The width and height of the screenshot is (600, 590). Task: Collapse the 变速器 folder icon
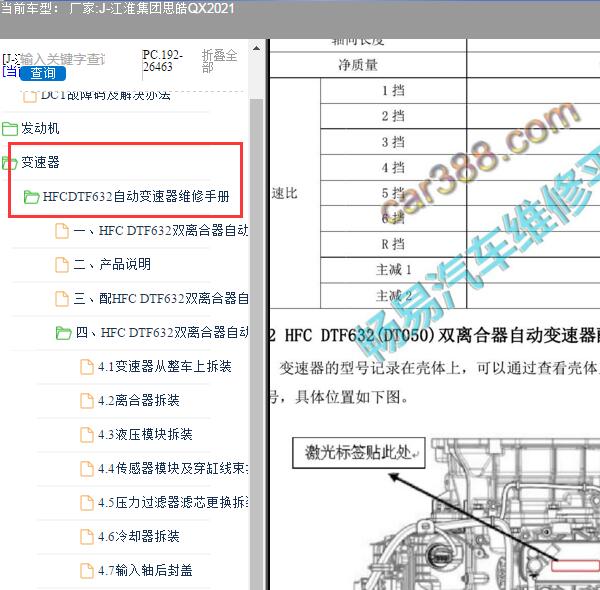tap(9, 163)
